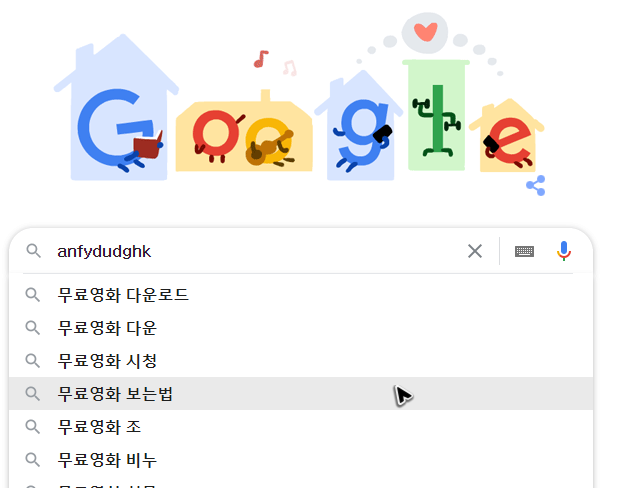Select highlighted suggestion 무료영화 보는법
This screenshot has width=617, height=488.
pos(301,394)
